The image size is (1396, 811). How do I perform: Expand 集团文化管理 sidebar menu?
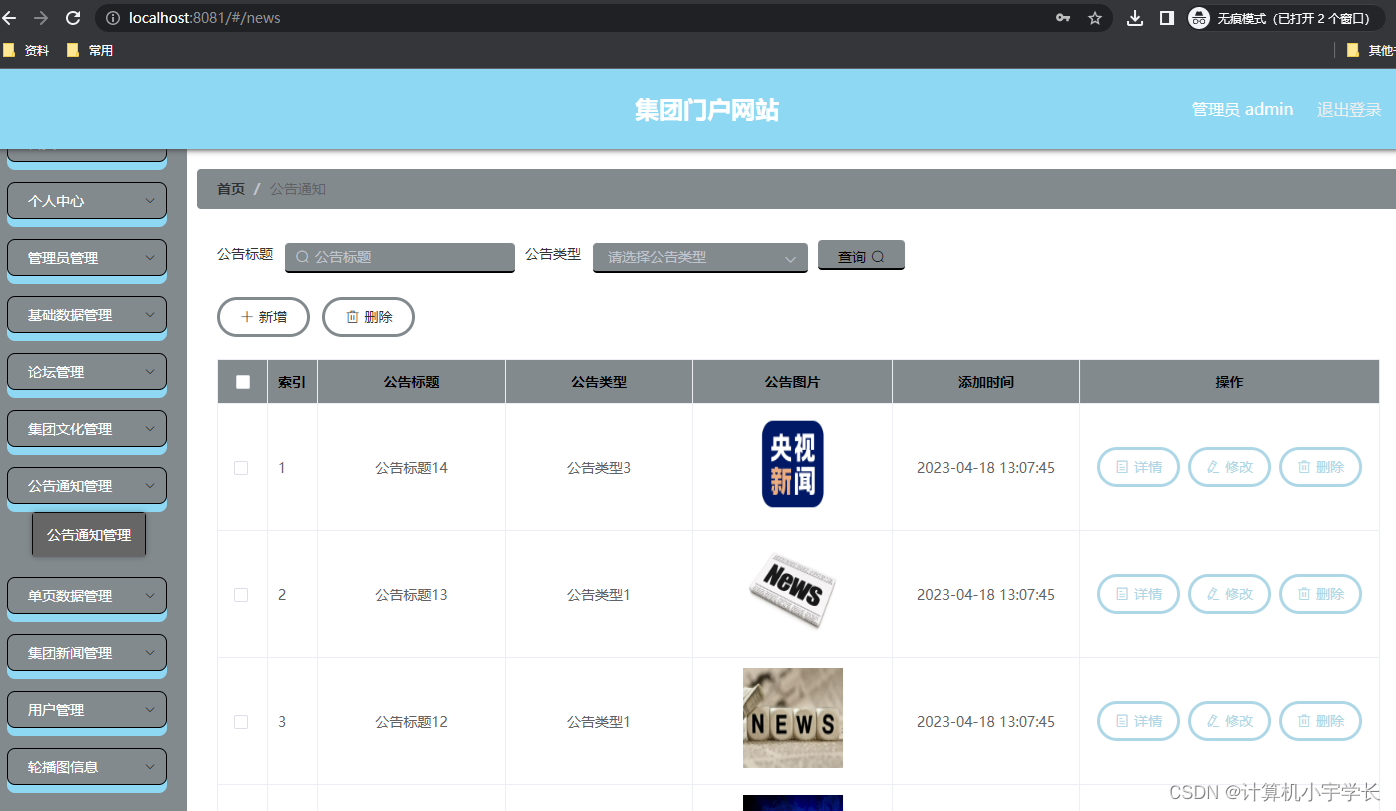(x=87, y=429)
